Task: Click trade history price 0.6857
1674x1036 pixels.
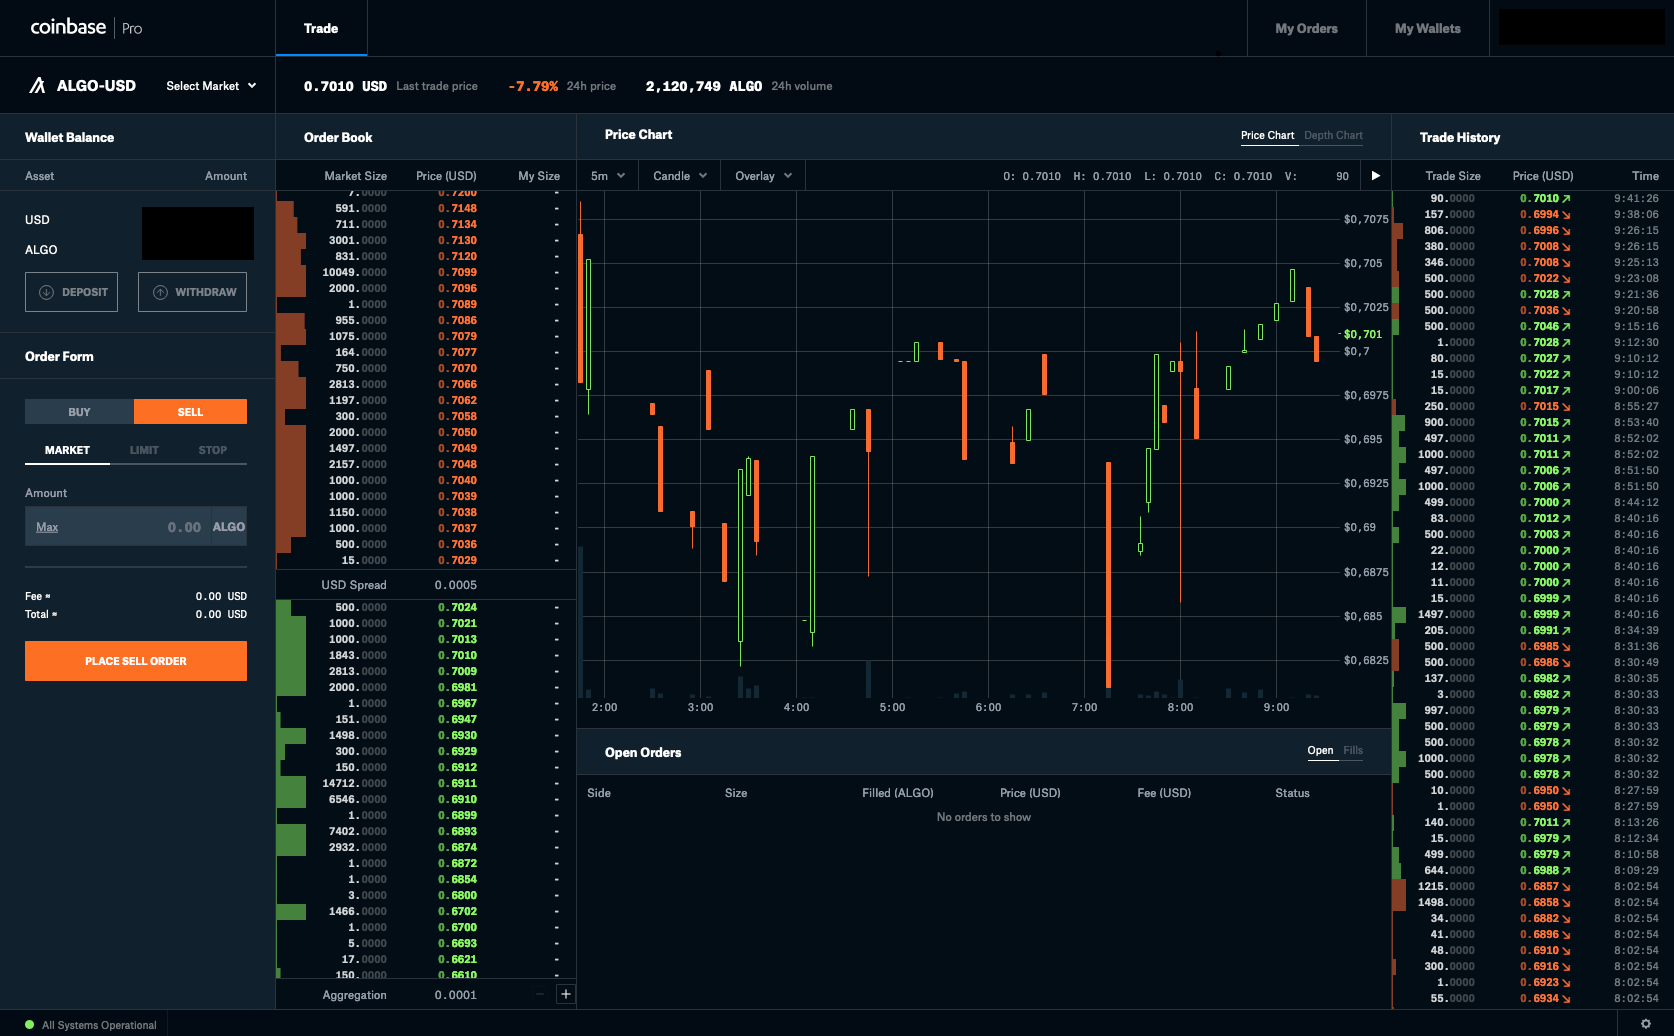Action: pyautogui.click(x=1539, y=887)
